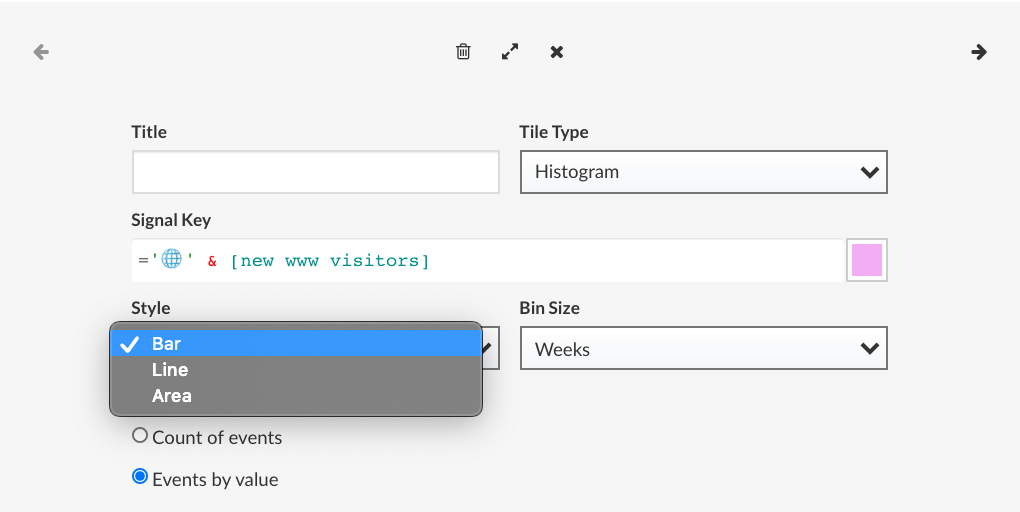Viewport: 1020px width, 512px height.
Task: Click into the empty Title field
Action: (x=315, y=172)
